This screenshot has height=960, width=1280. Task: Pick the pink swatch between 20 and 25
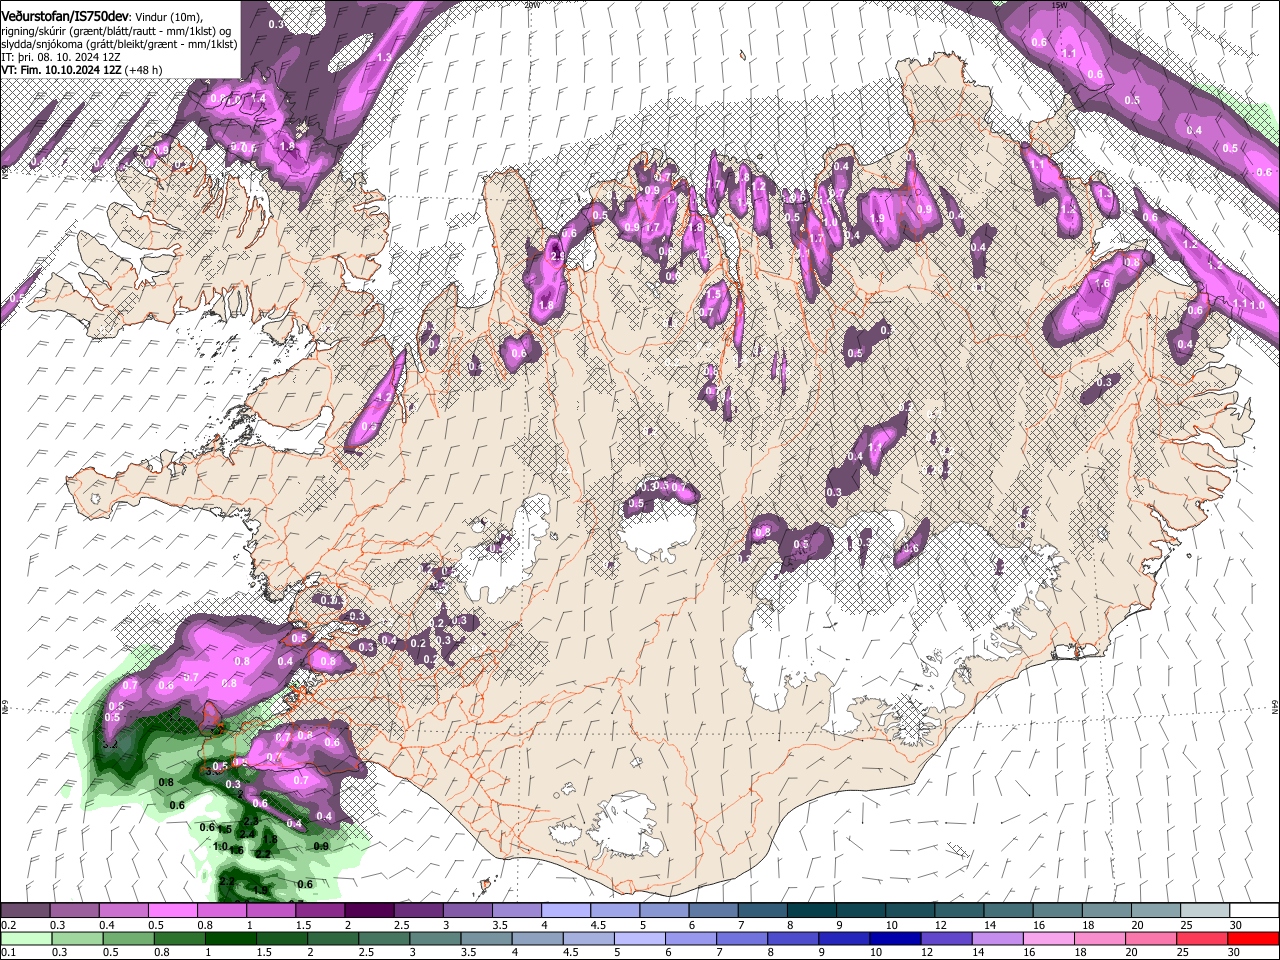(x=1152, y=939)
